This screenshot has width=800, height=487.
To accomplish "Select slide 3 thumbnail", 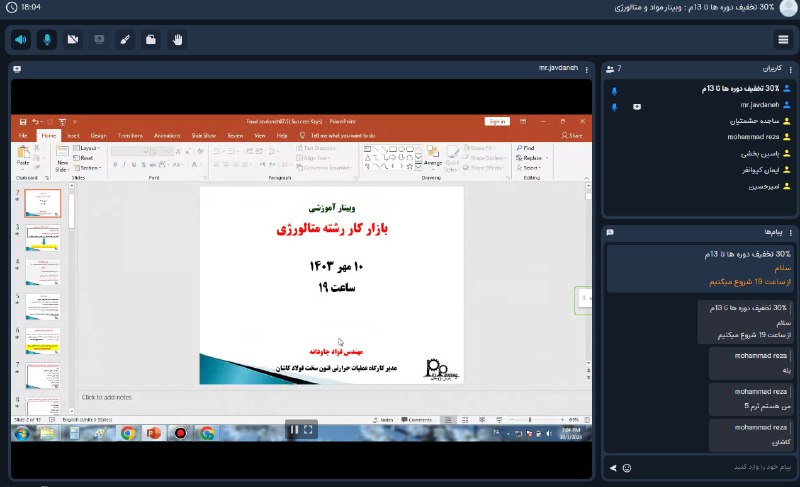I will click(43, 238).
